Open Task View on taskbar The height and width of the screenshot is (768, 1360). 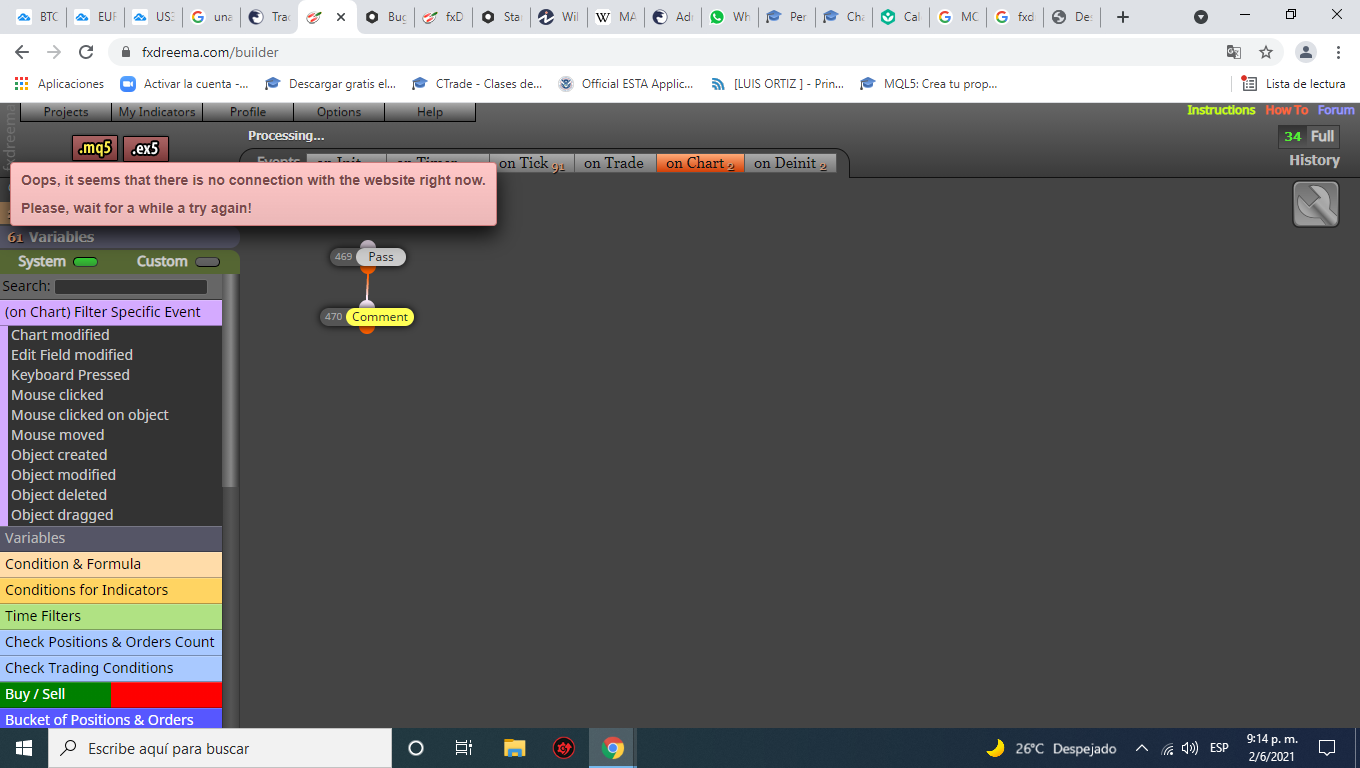click(x=464, y=748)
